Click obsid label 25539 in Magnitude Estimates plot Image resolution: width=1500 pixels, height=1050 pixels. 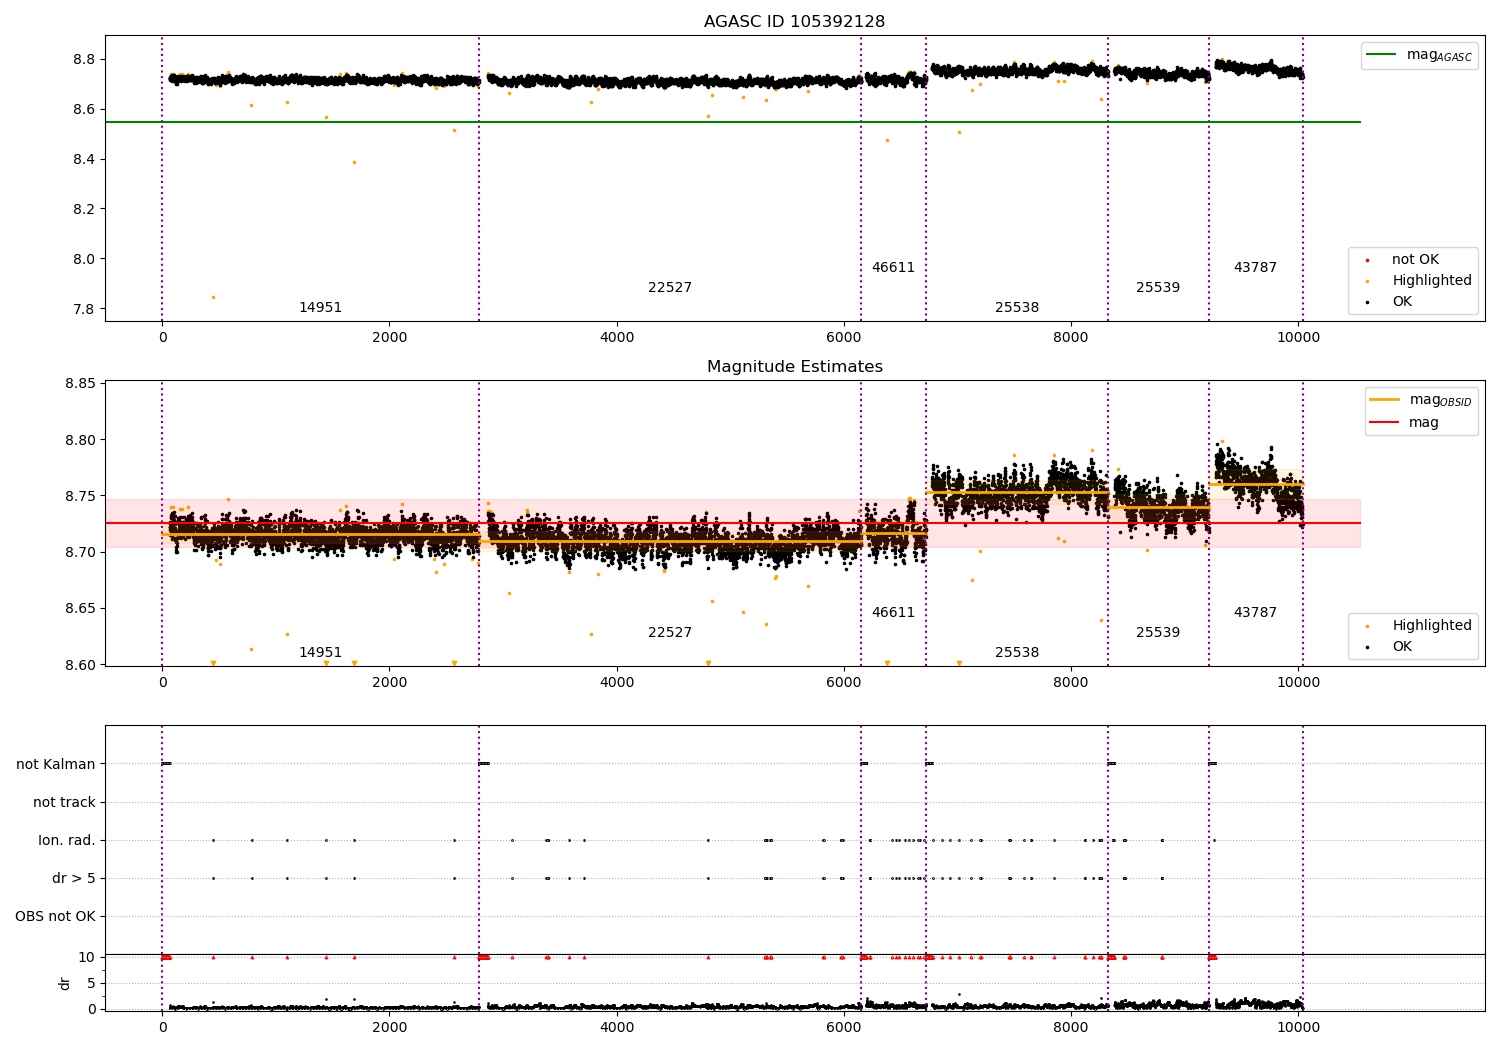pyautogui.click(x=1158, y=633)
